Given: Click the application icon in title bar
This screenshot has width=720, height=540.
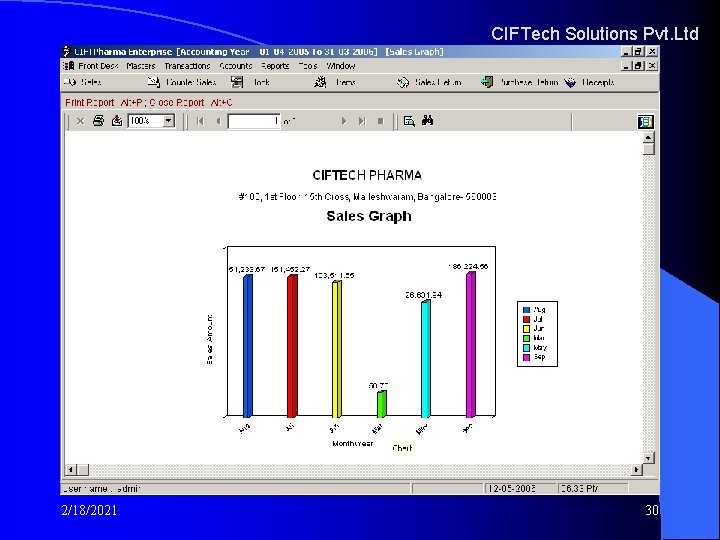Looking at the screenshot, I should (x=67, y=51).
